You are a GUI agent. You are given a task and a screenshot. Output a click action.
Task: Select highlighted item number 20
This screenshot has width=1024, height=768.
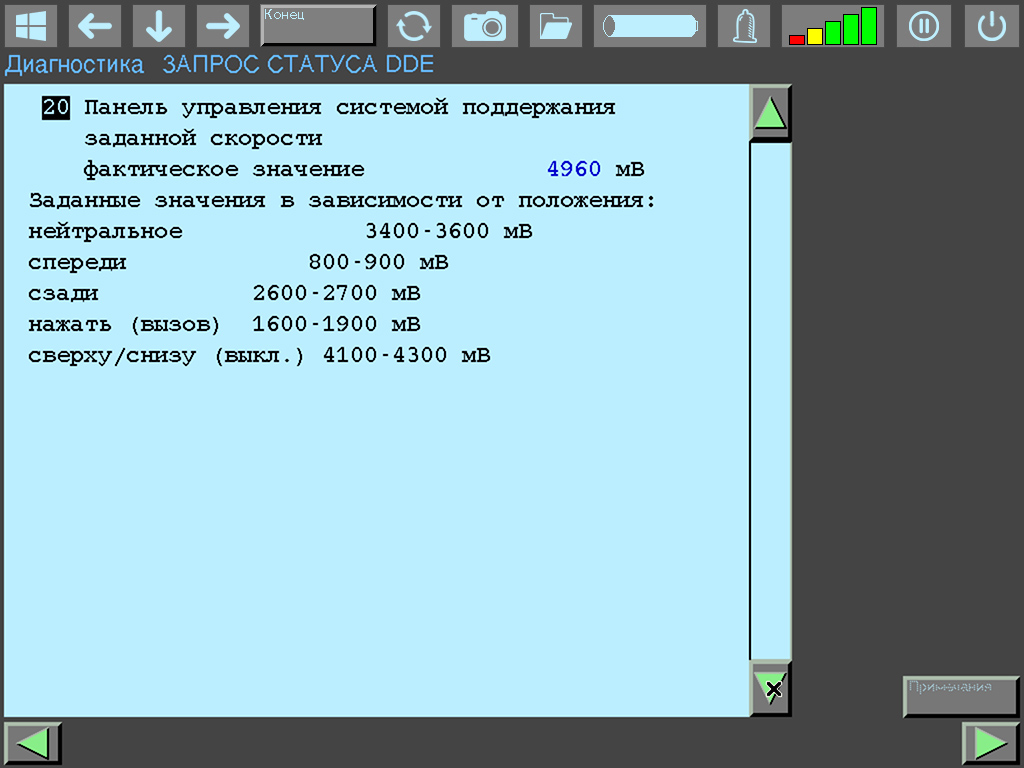pyautogui.click(x=56, y=108)
